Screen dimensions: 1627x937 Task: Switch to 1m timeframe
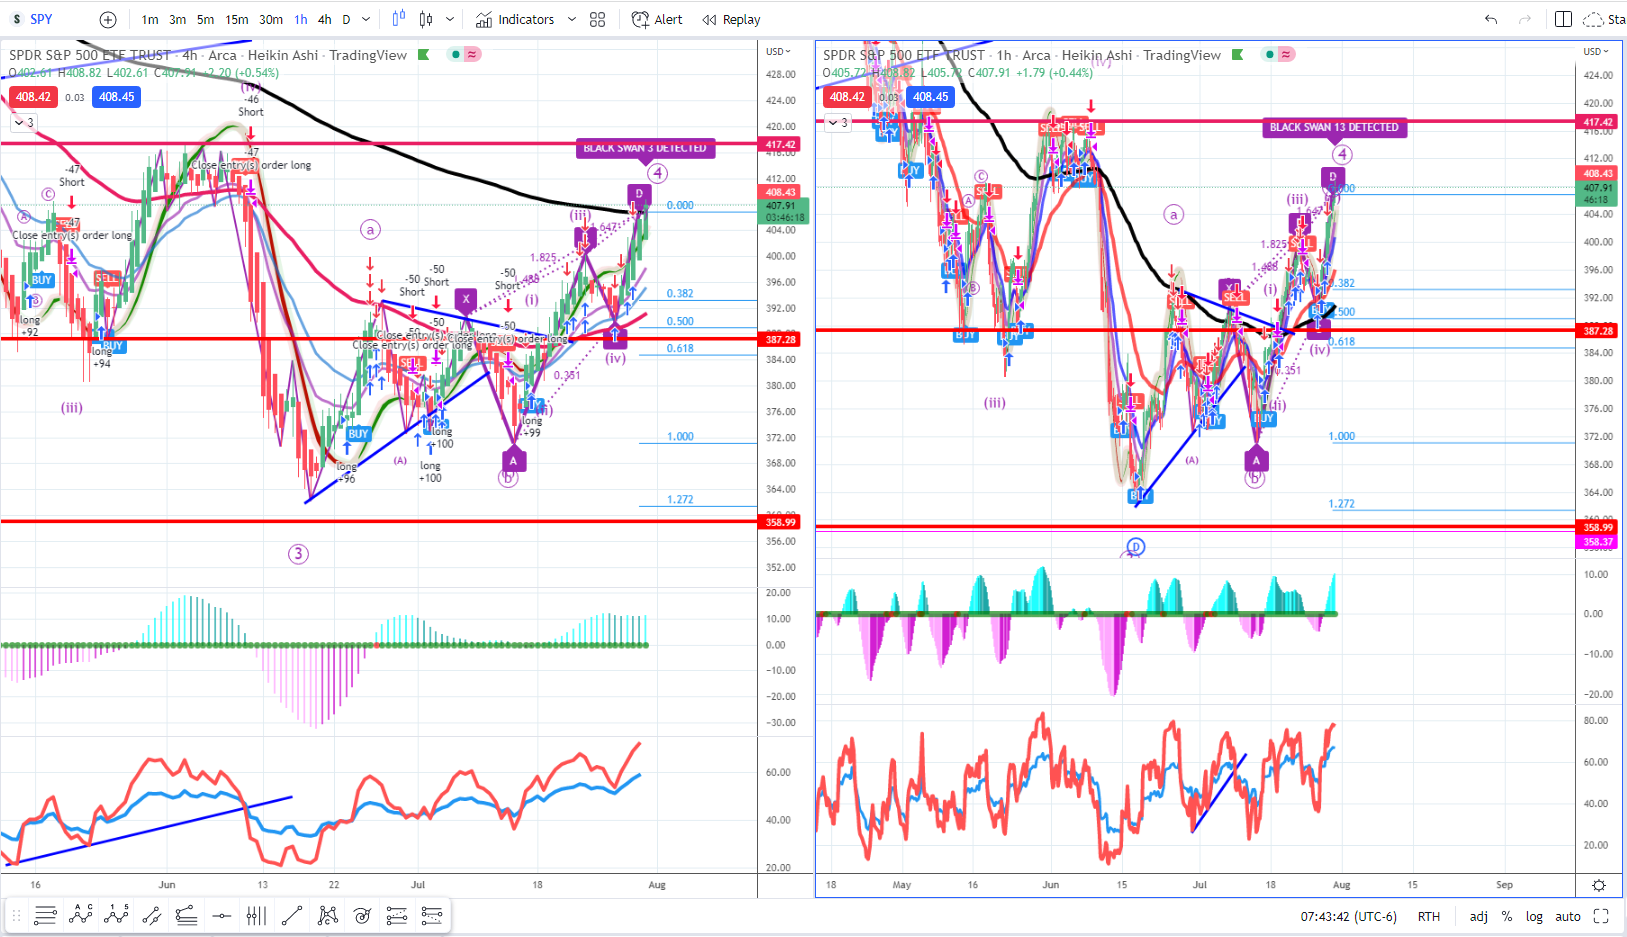pyautogui.click(x=150, y=19)
